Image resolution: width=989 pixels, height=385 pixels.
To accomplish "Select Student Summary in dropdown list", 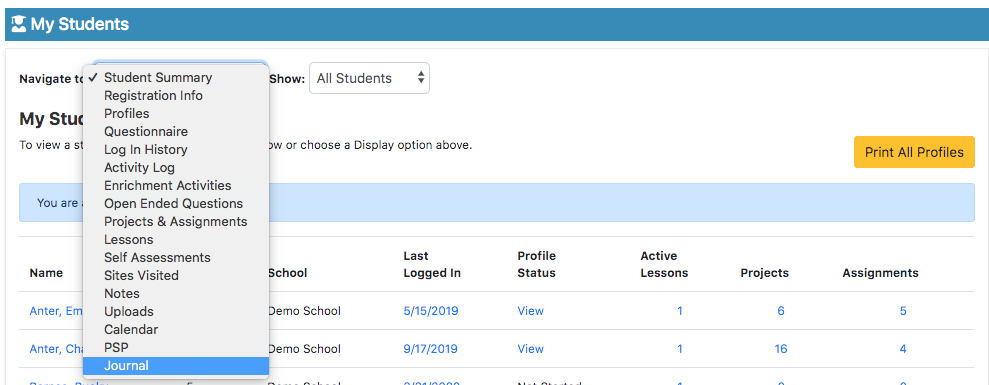I will click(x=176, y=78).
